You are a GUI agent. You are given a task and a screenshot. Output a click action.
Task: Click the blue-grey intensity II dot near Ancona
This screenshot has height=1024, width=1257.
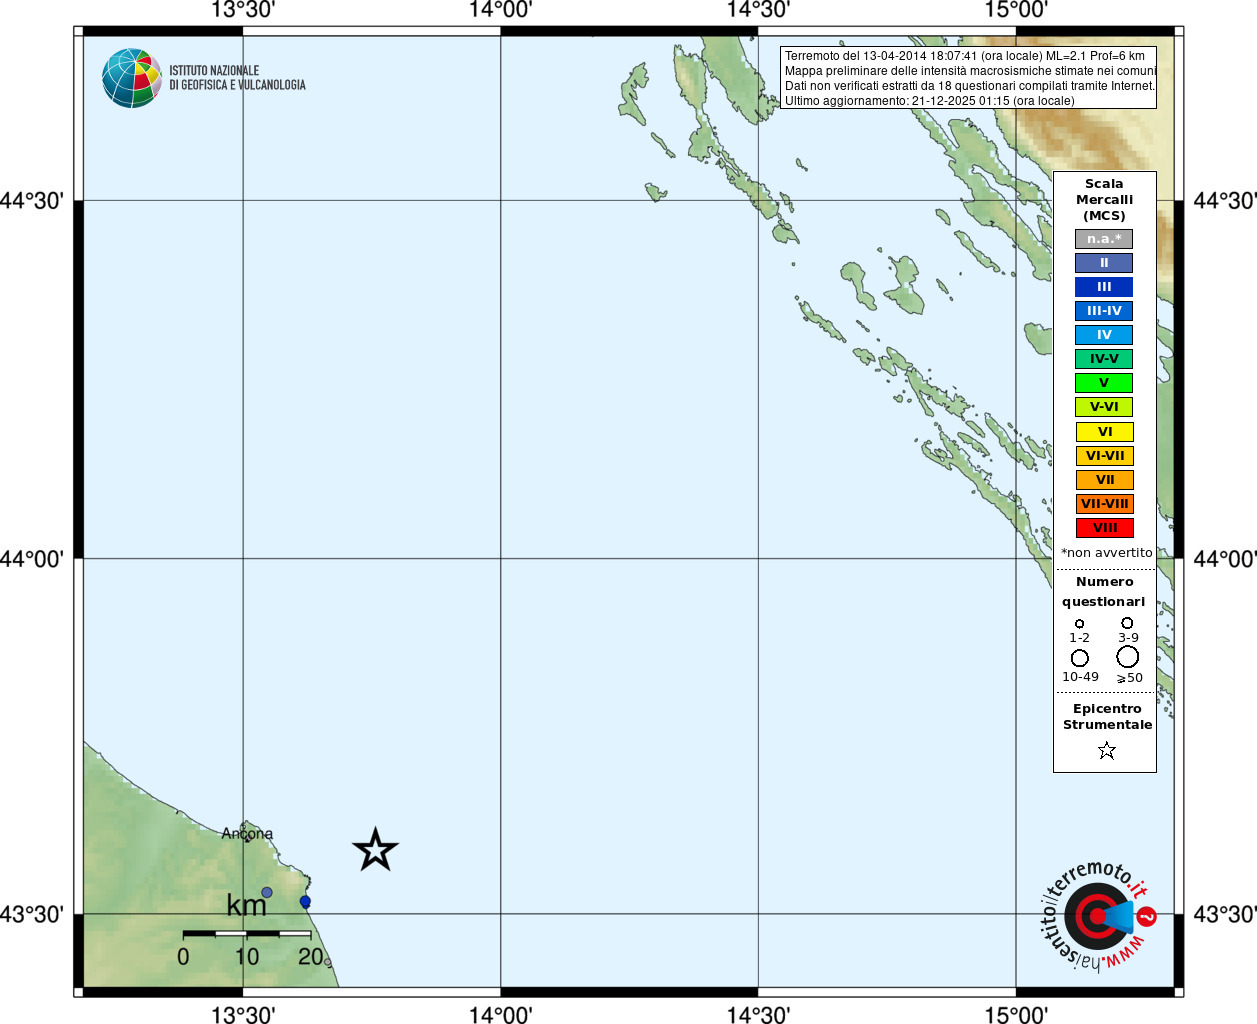pyautogui.click(x=267, y=892)
